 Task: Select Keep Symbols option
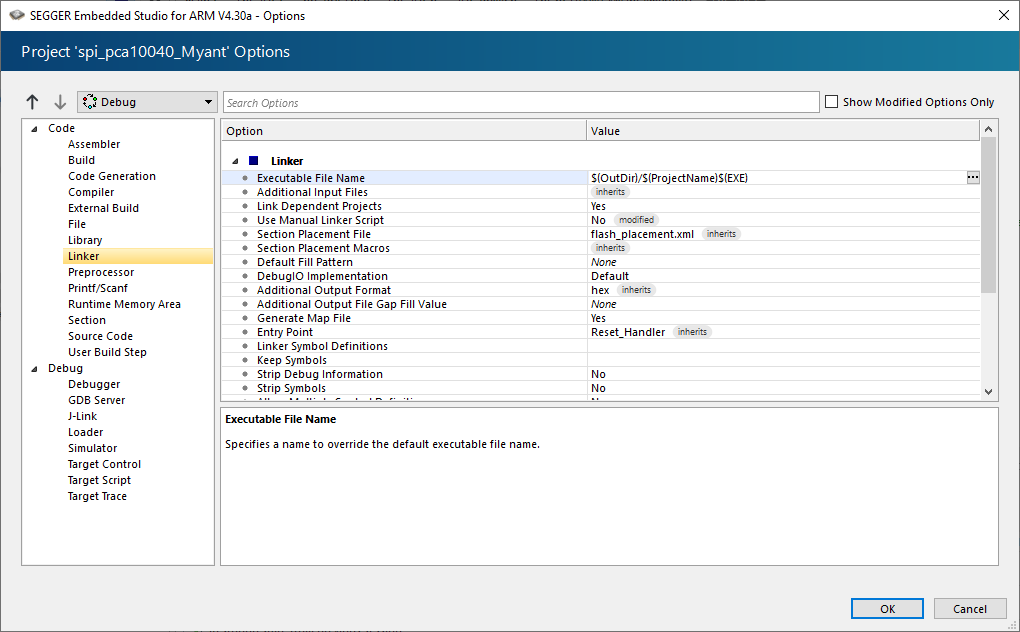[291, 360]
